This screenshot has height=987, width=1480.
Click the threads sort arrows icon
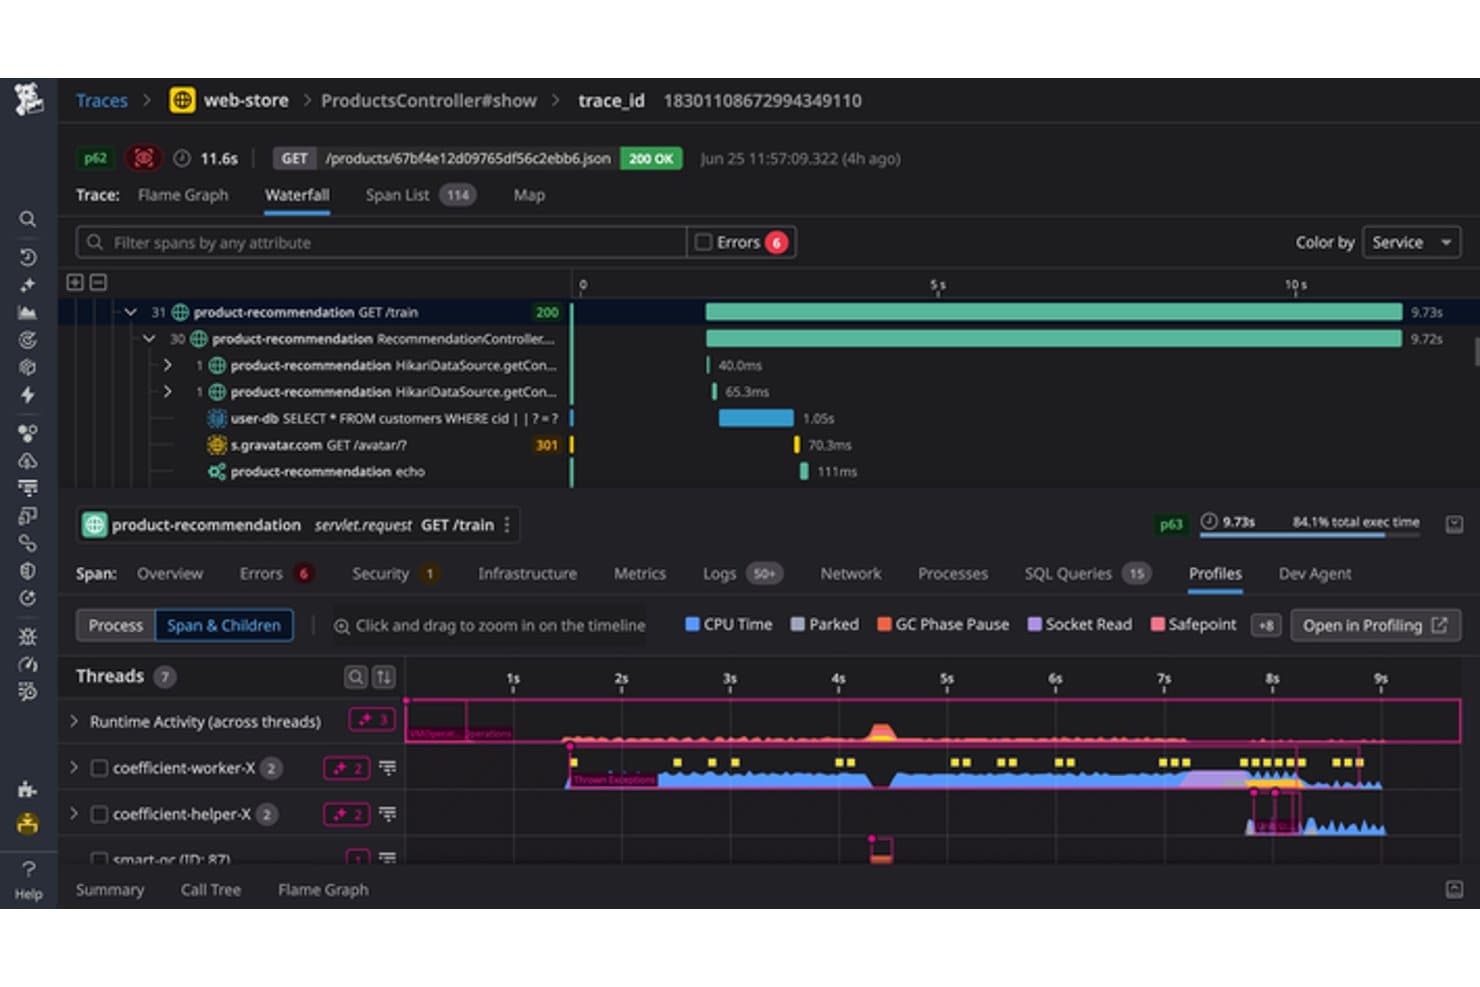pos(384,677)
